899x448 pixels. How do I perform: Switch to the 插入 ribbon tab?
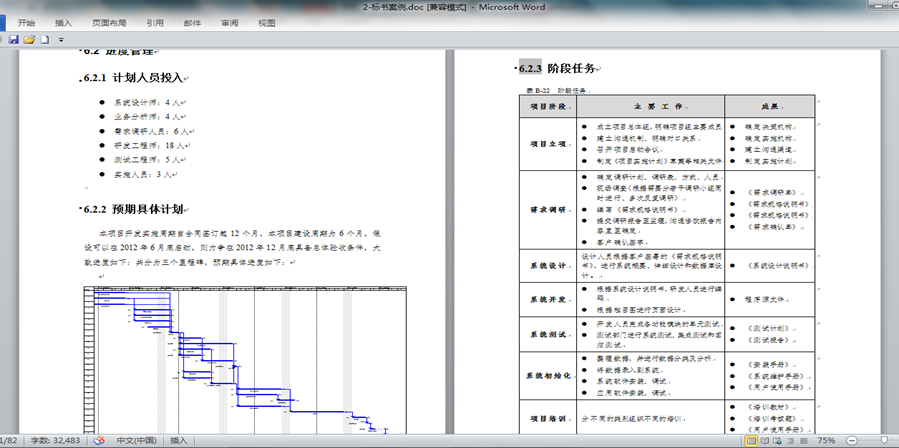click(x=64, y=24)
